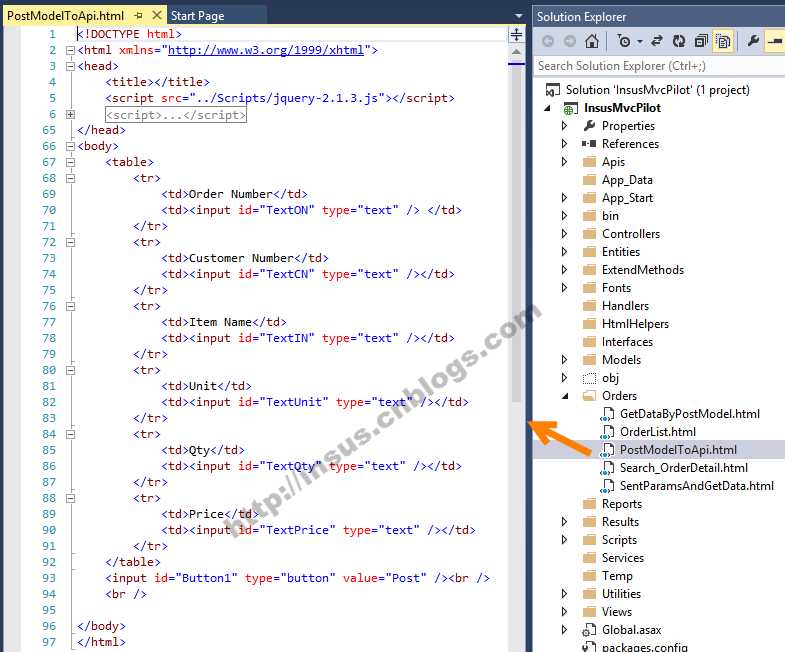This screenshot has width=785, height=652.
Task: Select the App_Data folder
Action: point(627,180)
